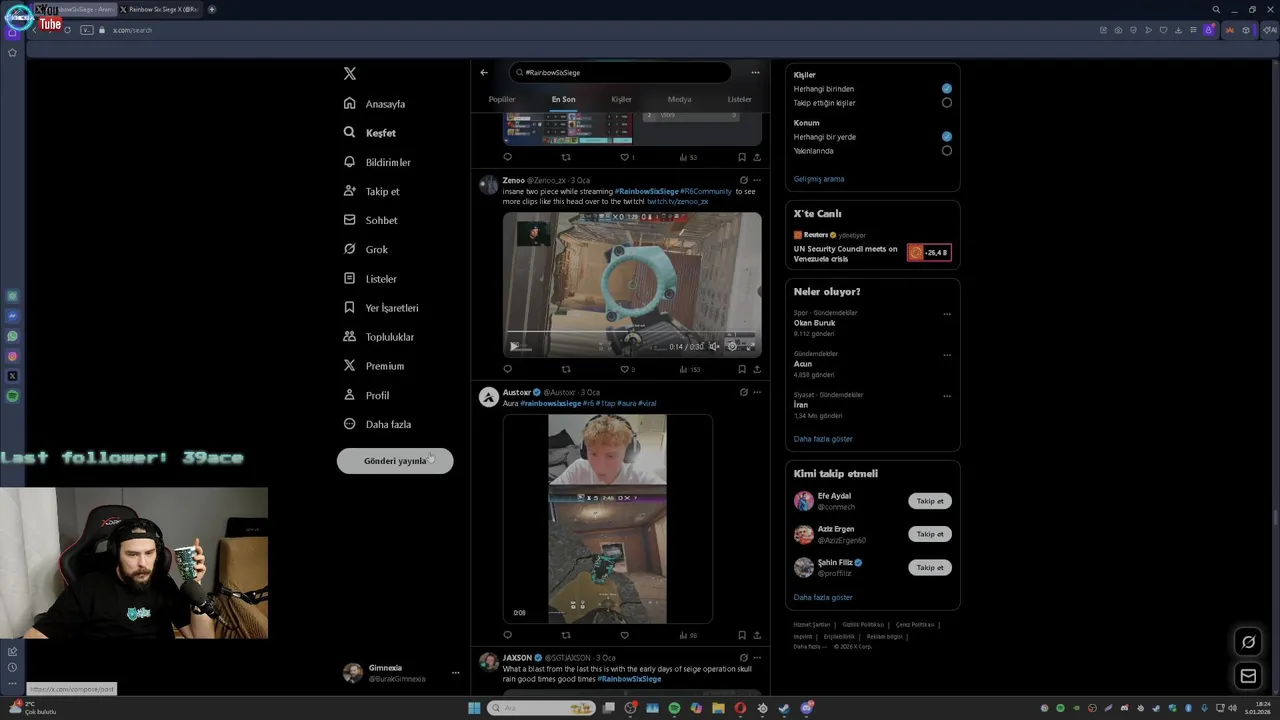Follow Şahin Filiz
The width and height of the screenshot is (1280, 720).
click(x=930, y=567)
